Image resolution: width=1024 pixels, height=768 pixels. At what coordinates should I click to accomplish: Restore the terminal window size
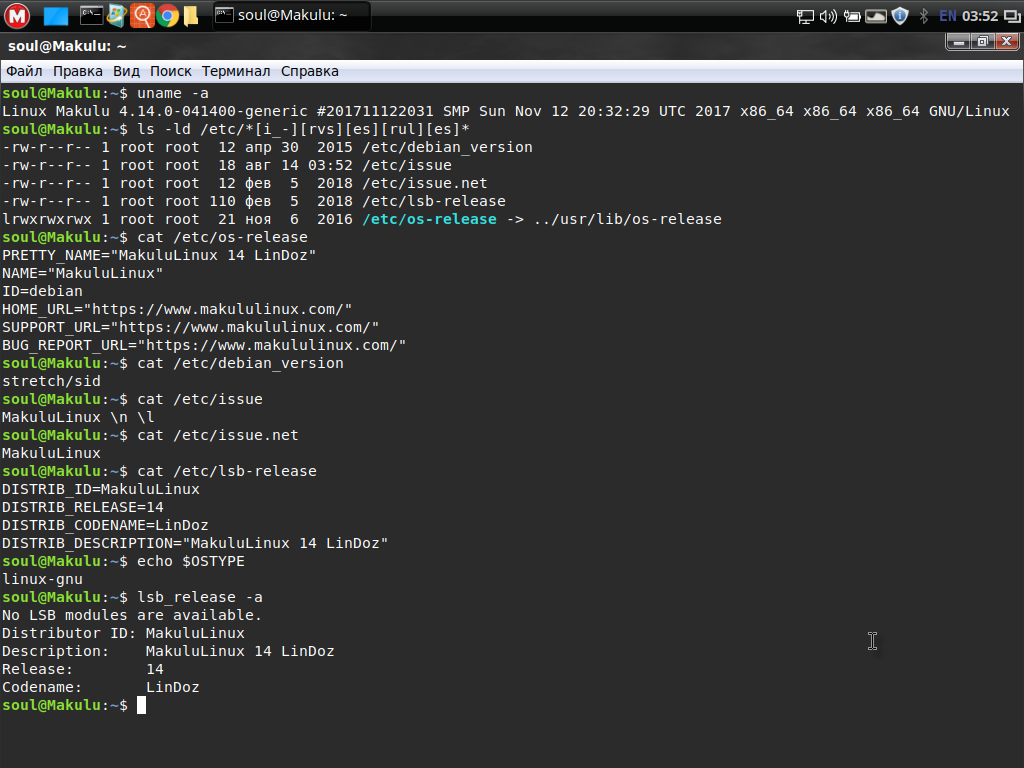coord(982,42)
